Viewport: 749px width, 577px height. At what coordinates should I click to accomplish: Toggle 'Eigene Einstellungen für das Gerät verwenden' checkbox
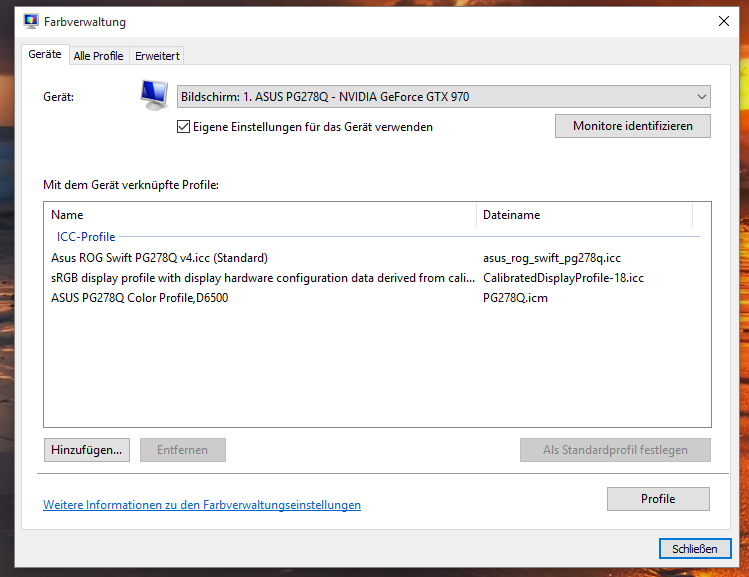point(183,127)
